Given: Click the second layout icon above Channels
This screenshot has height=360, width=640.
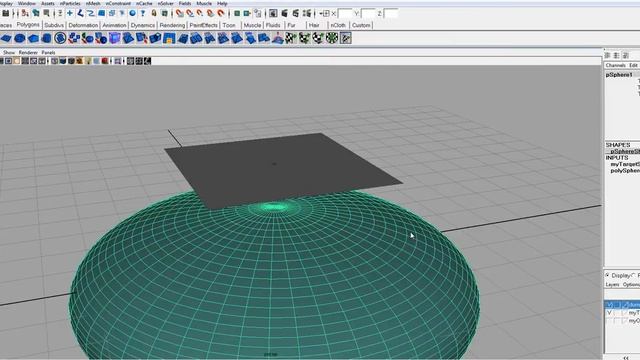Looking at the screenshot, I should pyautogui.click(x=616, y=55).
